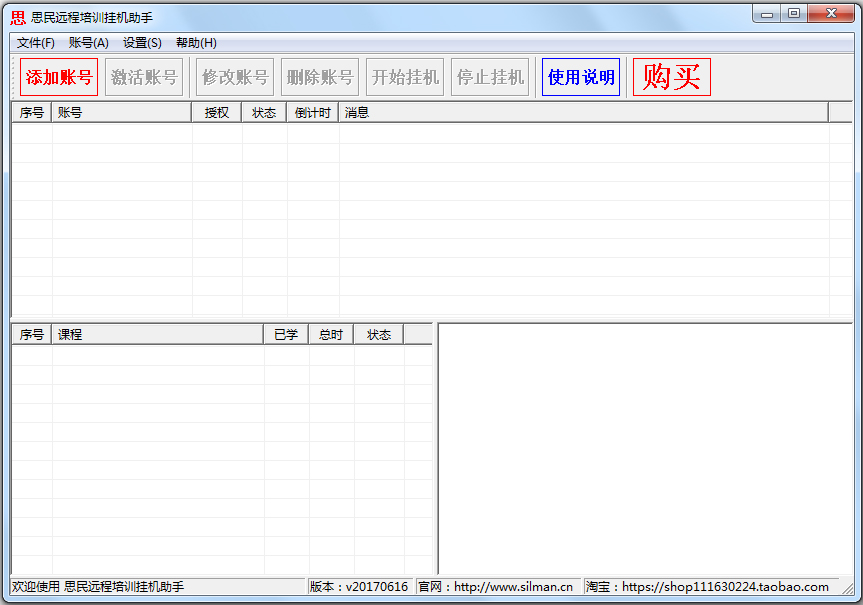Image resolution: width=863 pixels, height=605 pixels.
Task: Click the 课程 column header
Action: [157, 335]
